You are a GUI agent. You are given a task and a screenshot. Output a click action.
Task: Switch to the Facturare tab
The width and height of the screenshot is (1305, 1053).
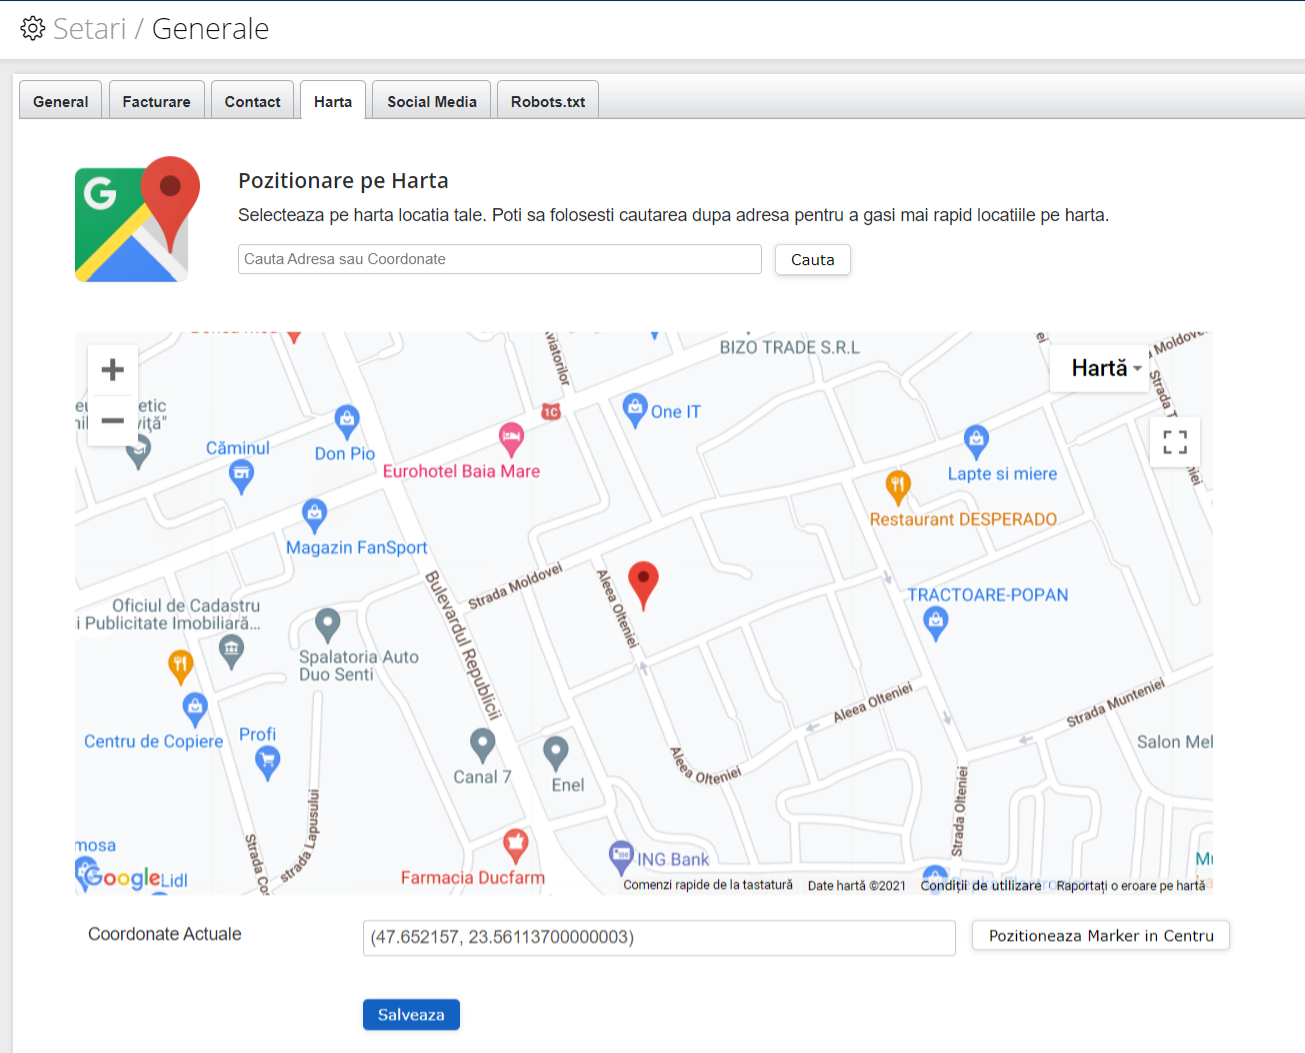(157, 100)
